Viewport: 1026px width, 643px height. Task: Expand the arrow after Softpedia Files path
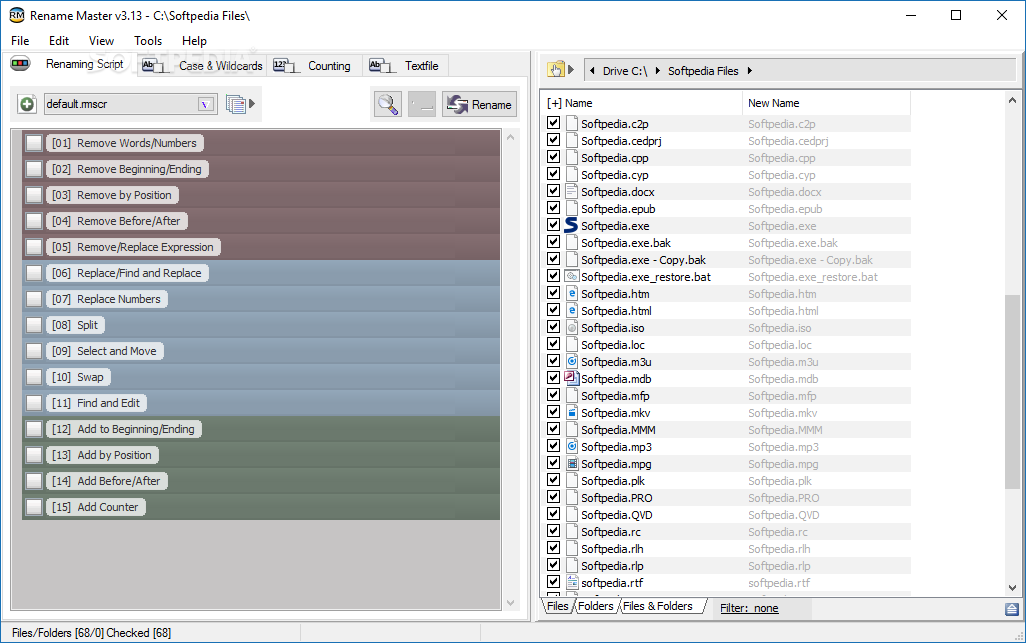pos(750,71)
